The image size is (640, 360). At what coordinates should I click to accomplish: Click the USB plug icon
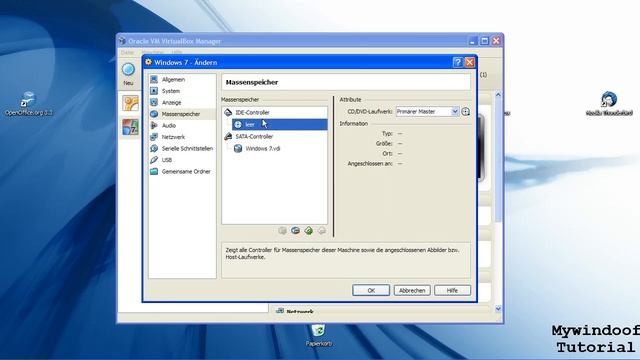154,160
